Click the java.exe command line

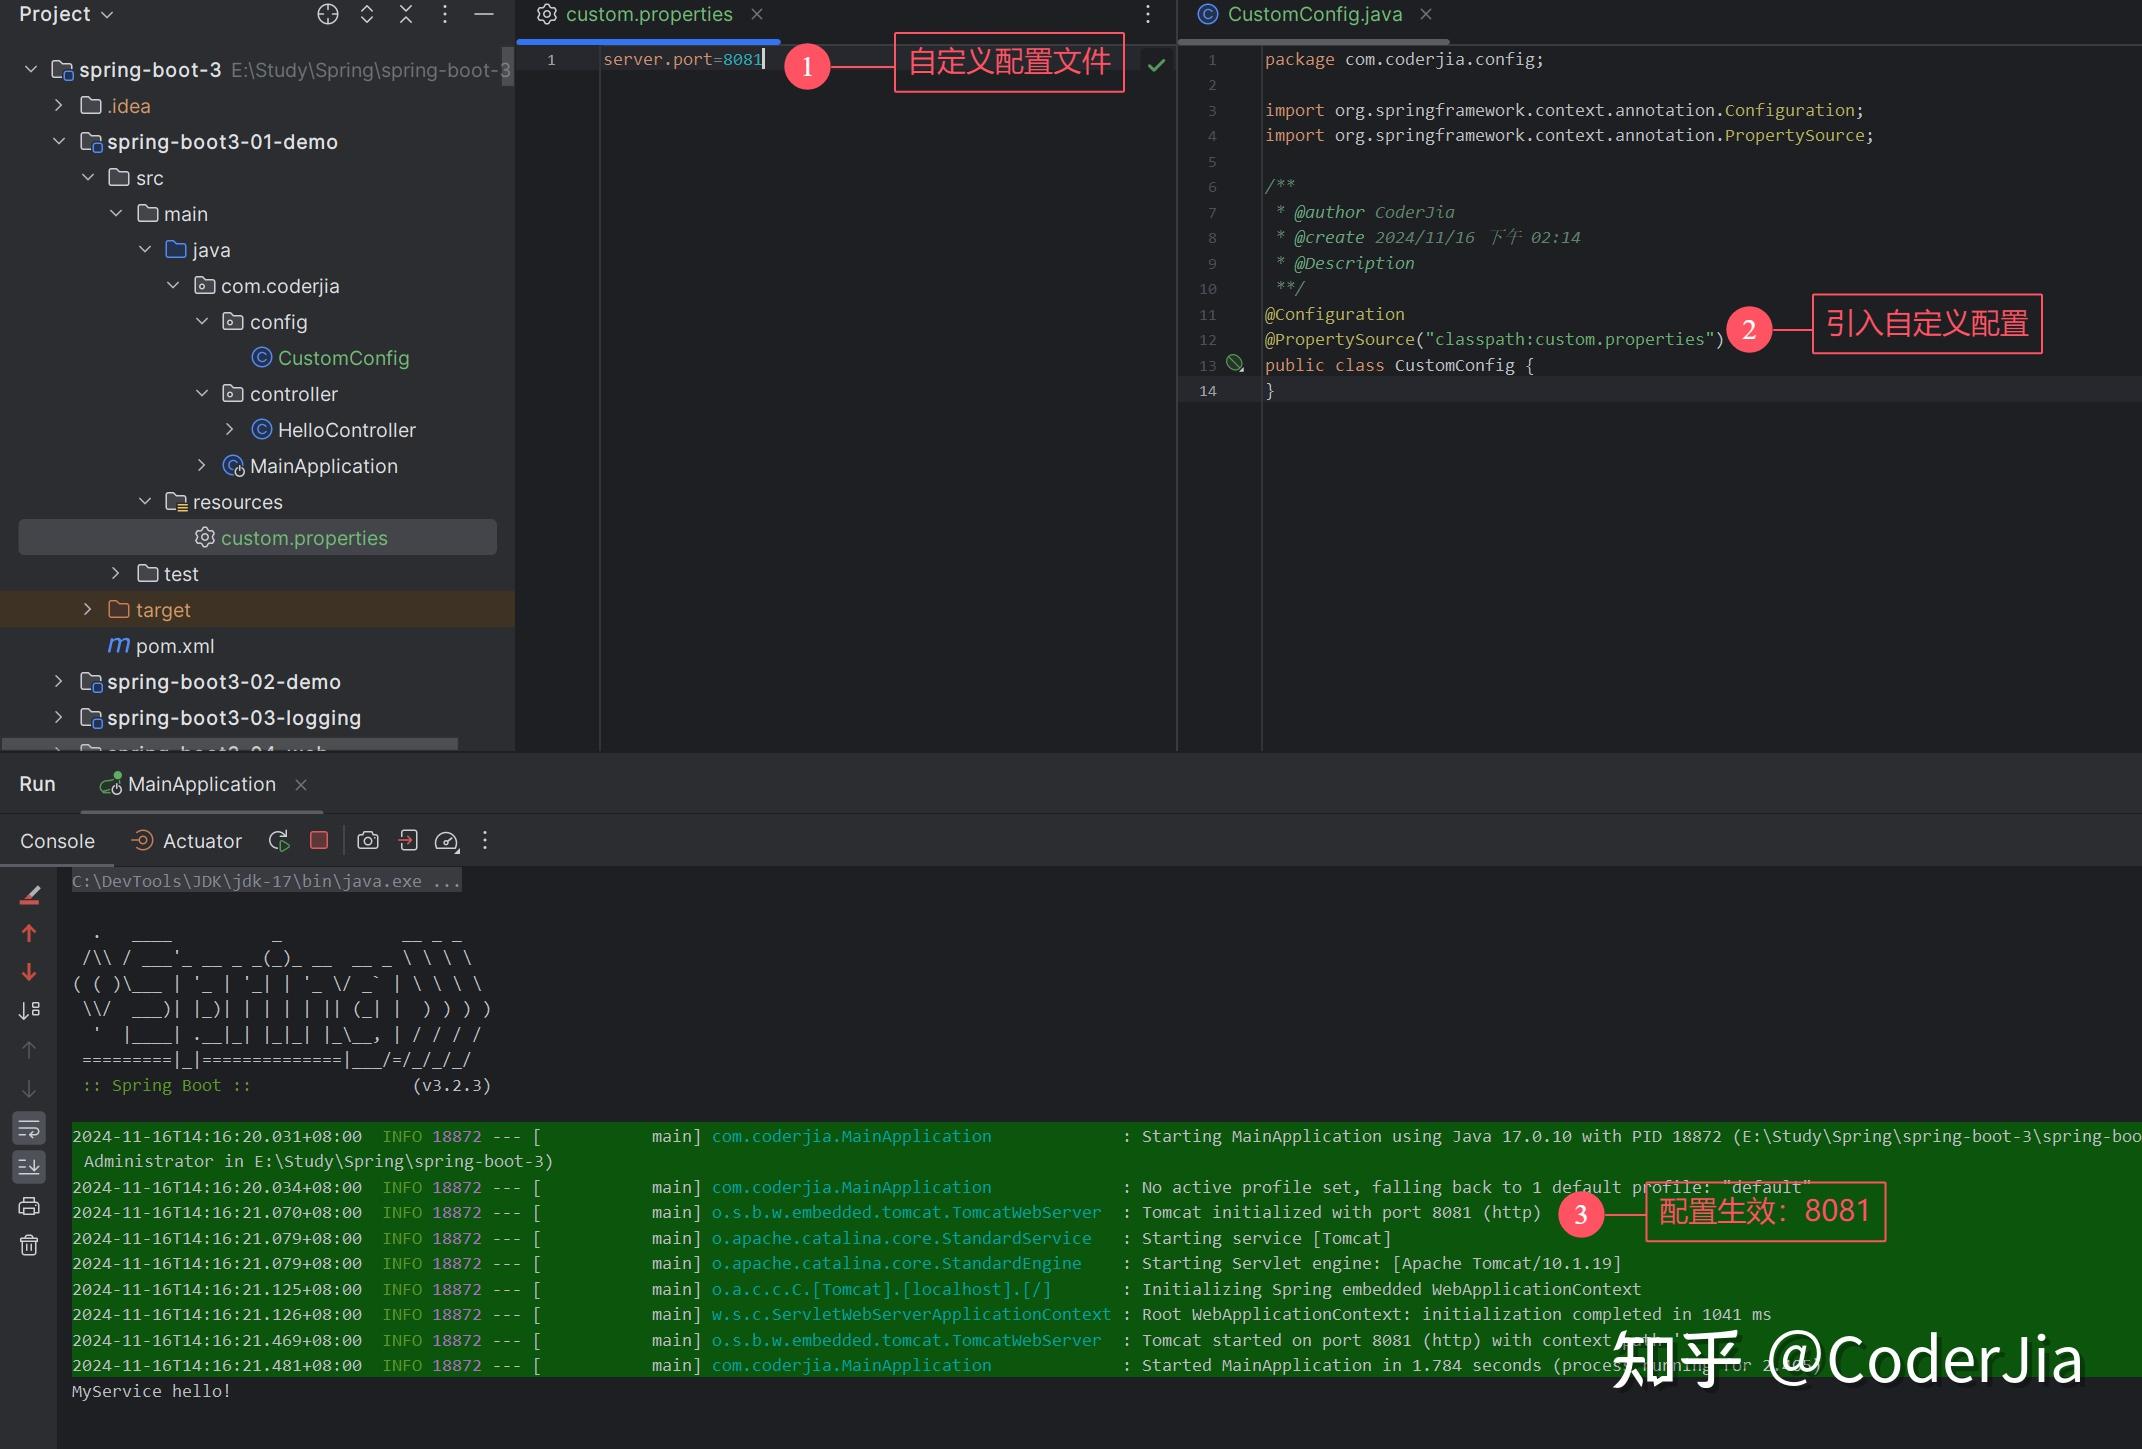(266, 881)
